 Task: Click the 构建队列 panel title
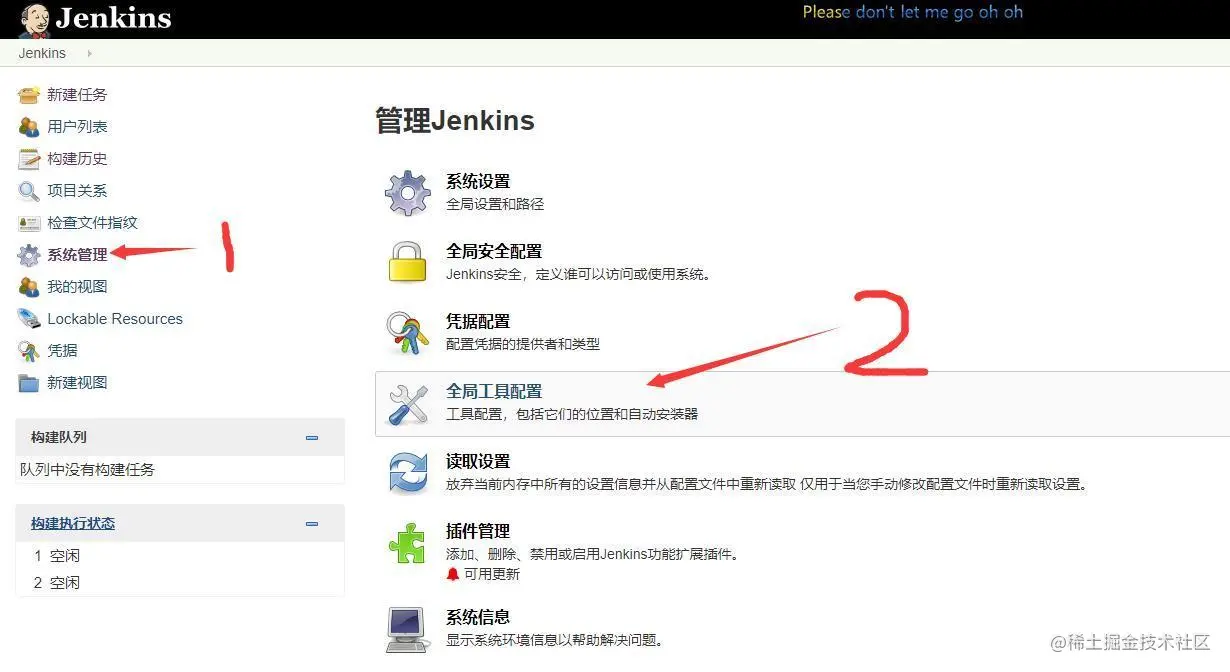point(59,438)
